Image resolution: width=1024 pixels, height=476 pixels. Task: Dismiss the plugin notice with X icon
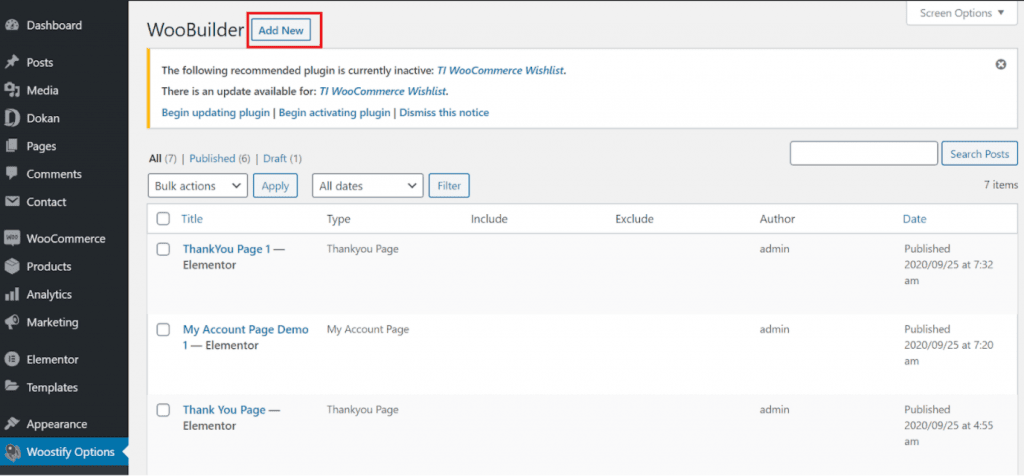click(1000, 64)
